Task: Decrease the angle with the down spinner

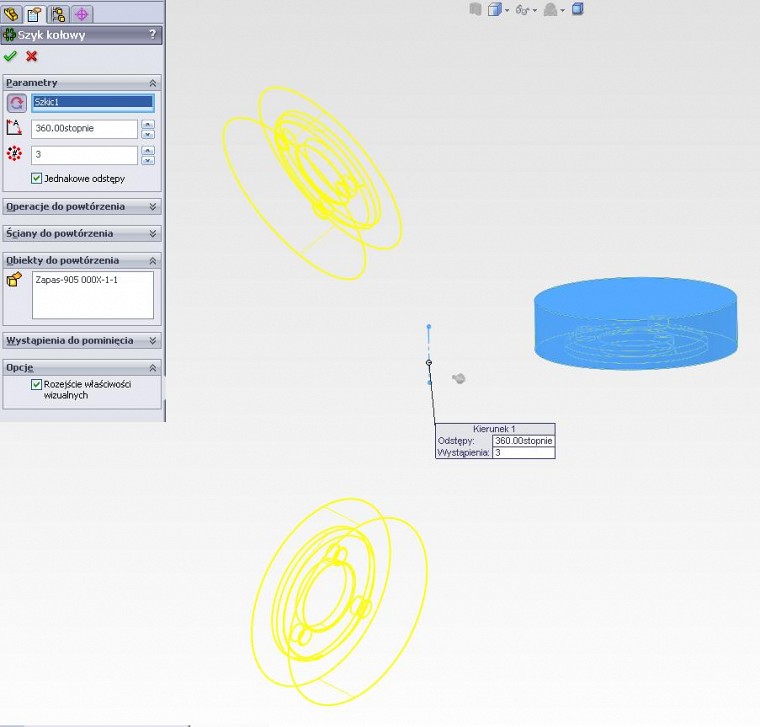Action: (x=148, y=134)
